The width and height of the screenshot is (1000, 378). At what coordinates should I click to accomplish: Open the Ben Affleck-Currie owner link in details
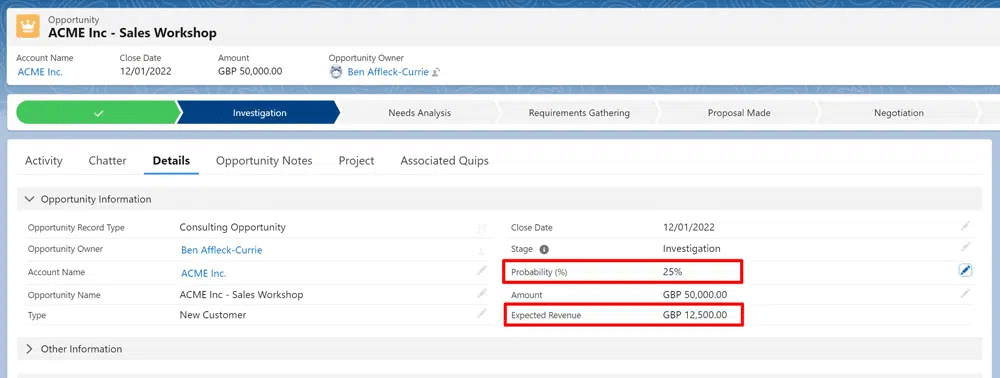[221, 250]
